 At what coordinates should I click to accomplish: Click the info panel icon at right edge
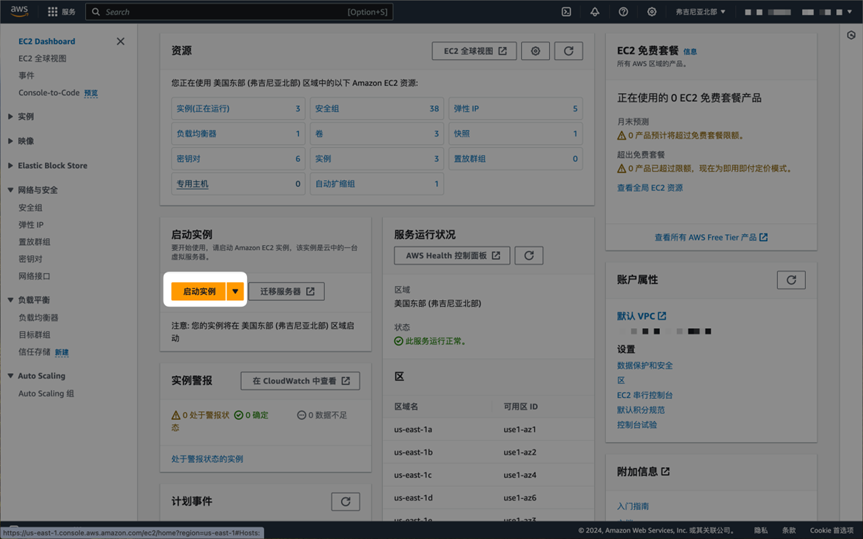(x=851, y=35)
